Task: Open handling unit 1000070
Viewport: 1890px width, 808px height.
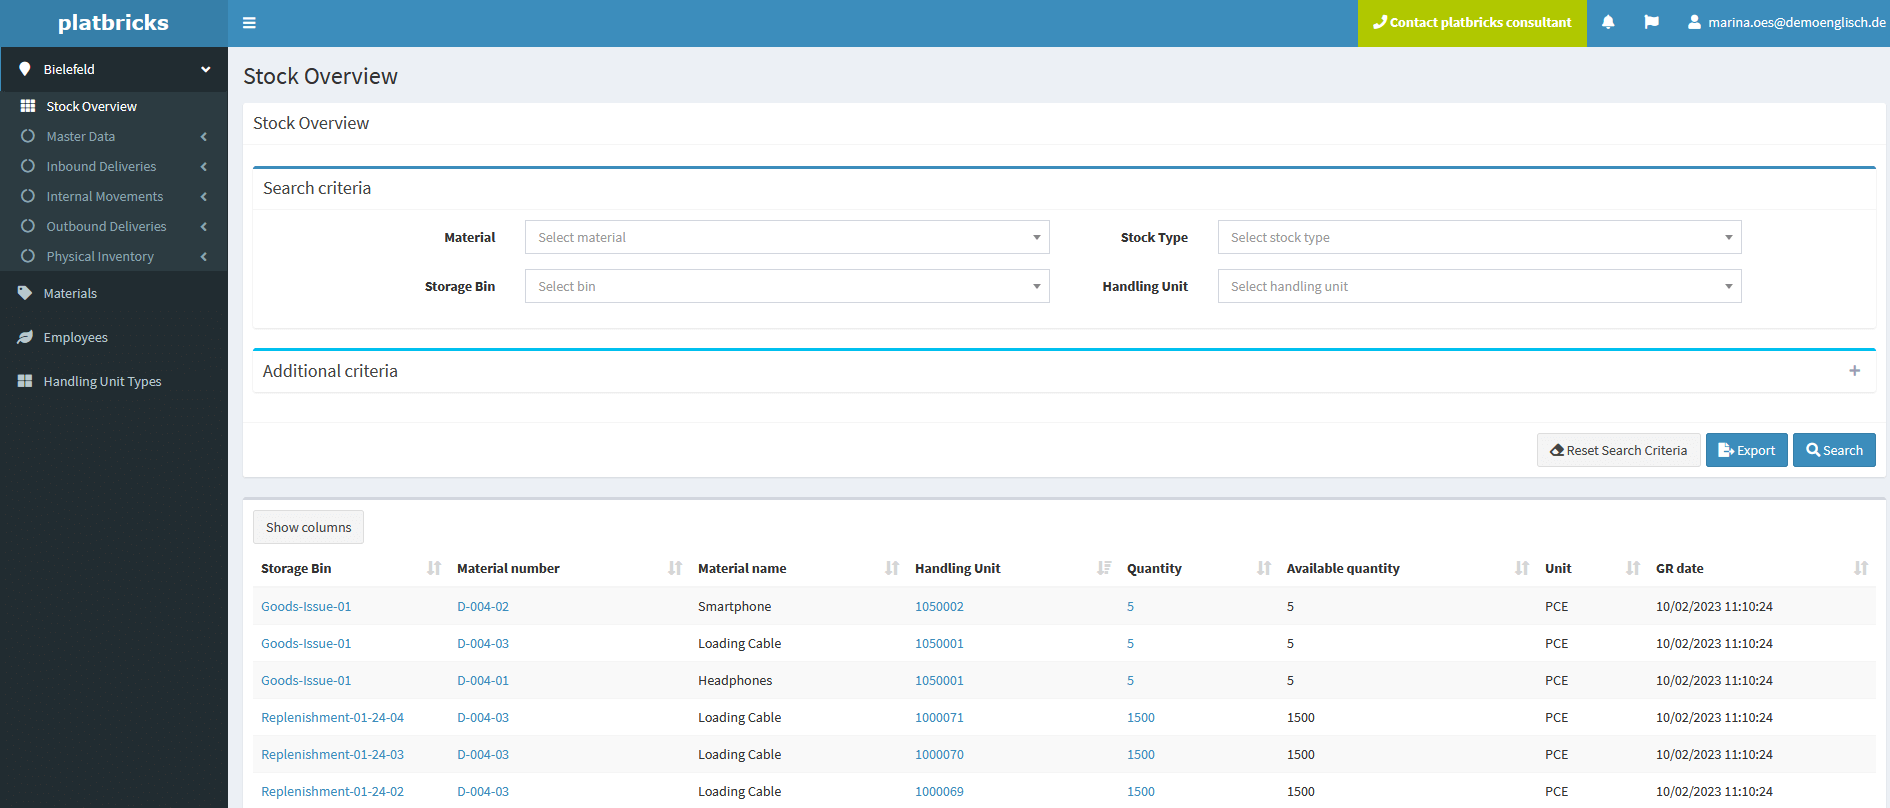Action: pyautogui.click(x=939, y=754)
